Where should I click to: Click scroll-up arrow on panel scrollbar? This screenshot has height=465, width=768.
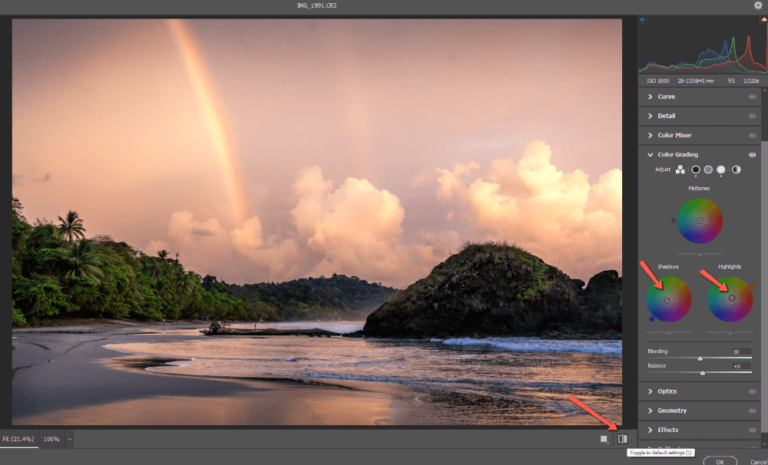pos(765,91)
